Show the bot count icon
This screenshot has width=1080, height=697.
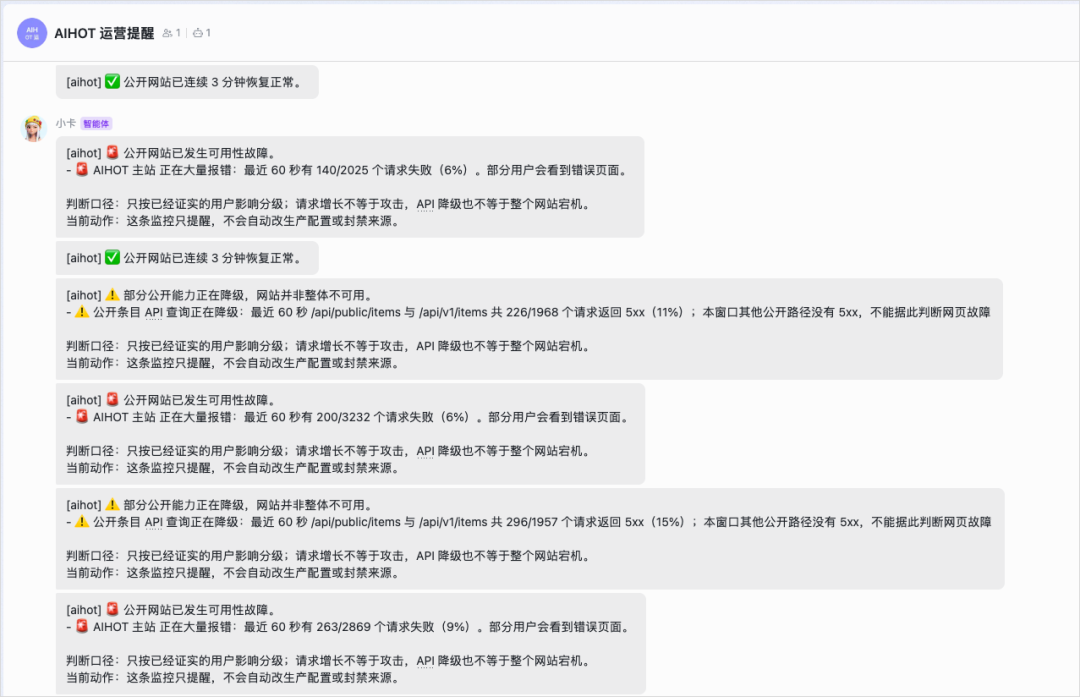198,33
